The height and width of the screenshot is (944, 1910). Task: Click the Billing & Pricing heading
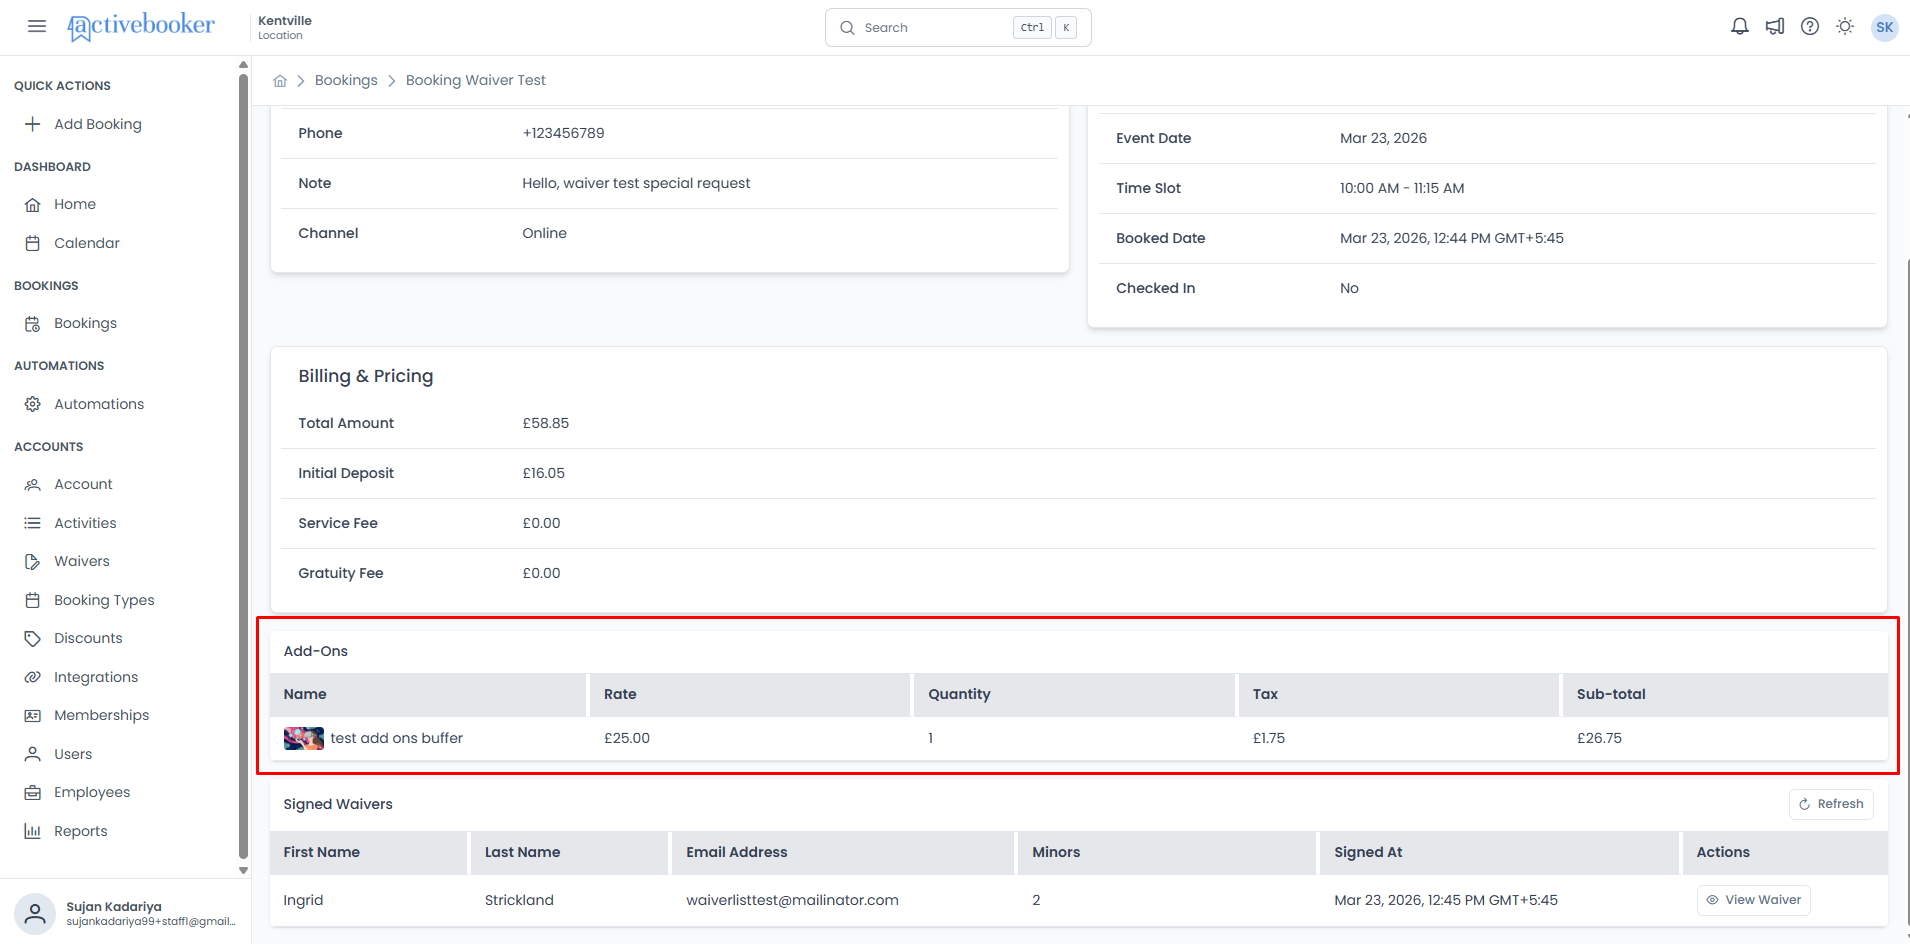tap(366, 376)
